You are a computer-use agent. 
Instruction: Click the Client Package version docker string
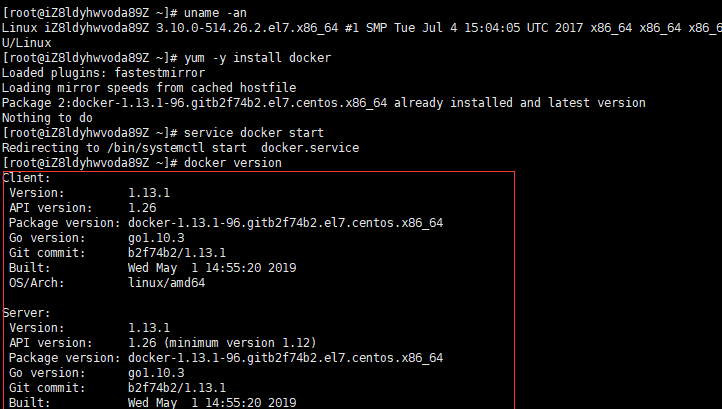(x=285, y=223)
